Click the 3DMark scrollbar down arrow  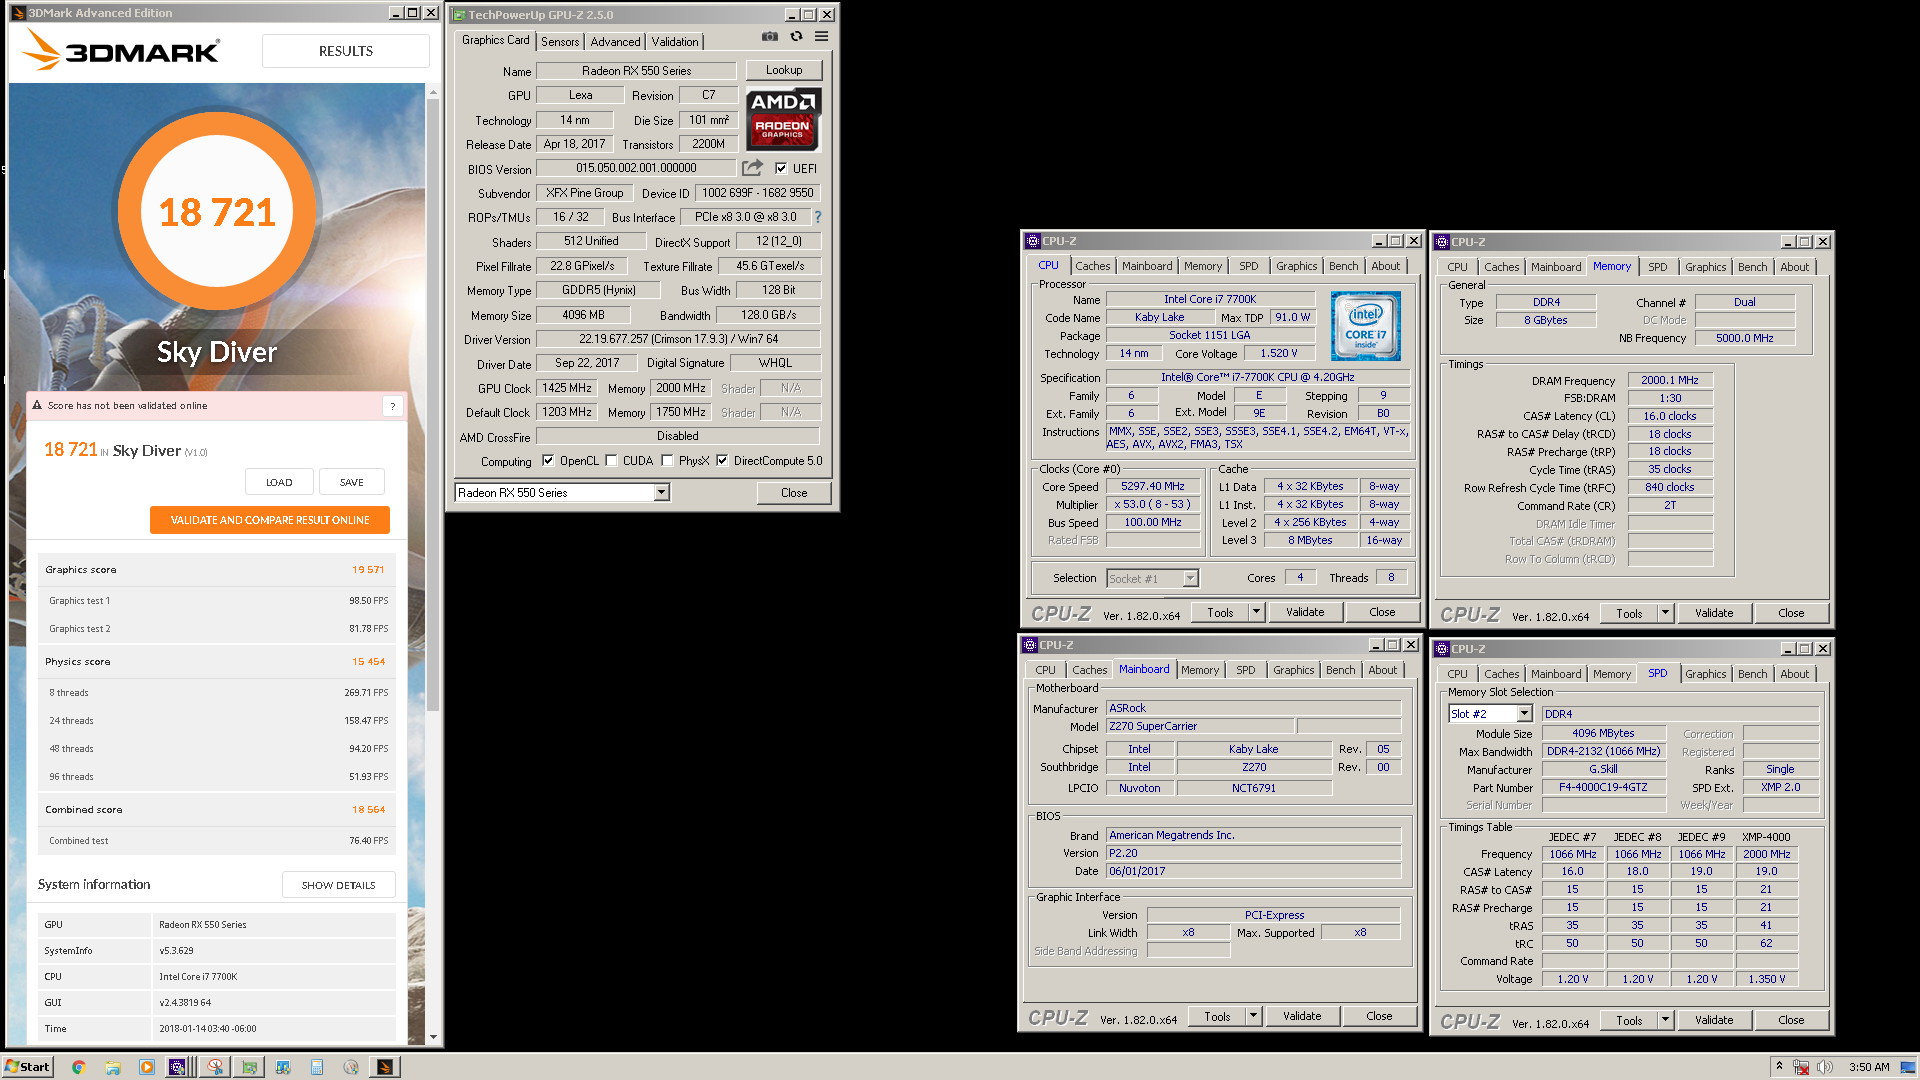(x=433, y=1037)
